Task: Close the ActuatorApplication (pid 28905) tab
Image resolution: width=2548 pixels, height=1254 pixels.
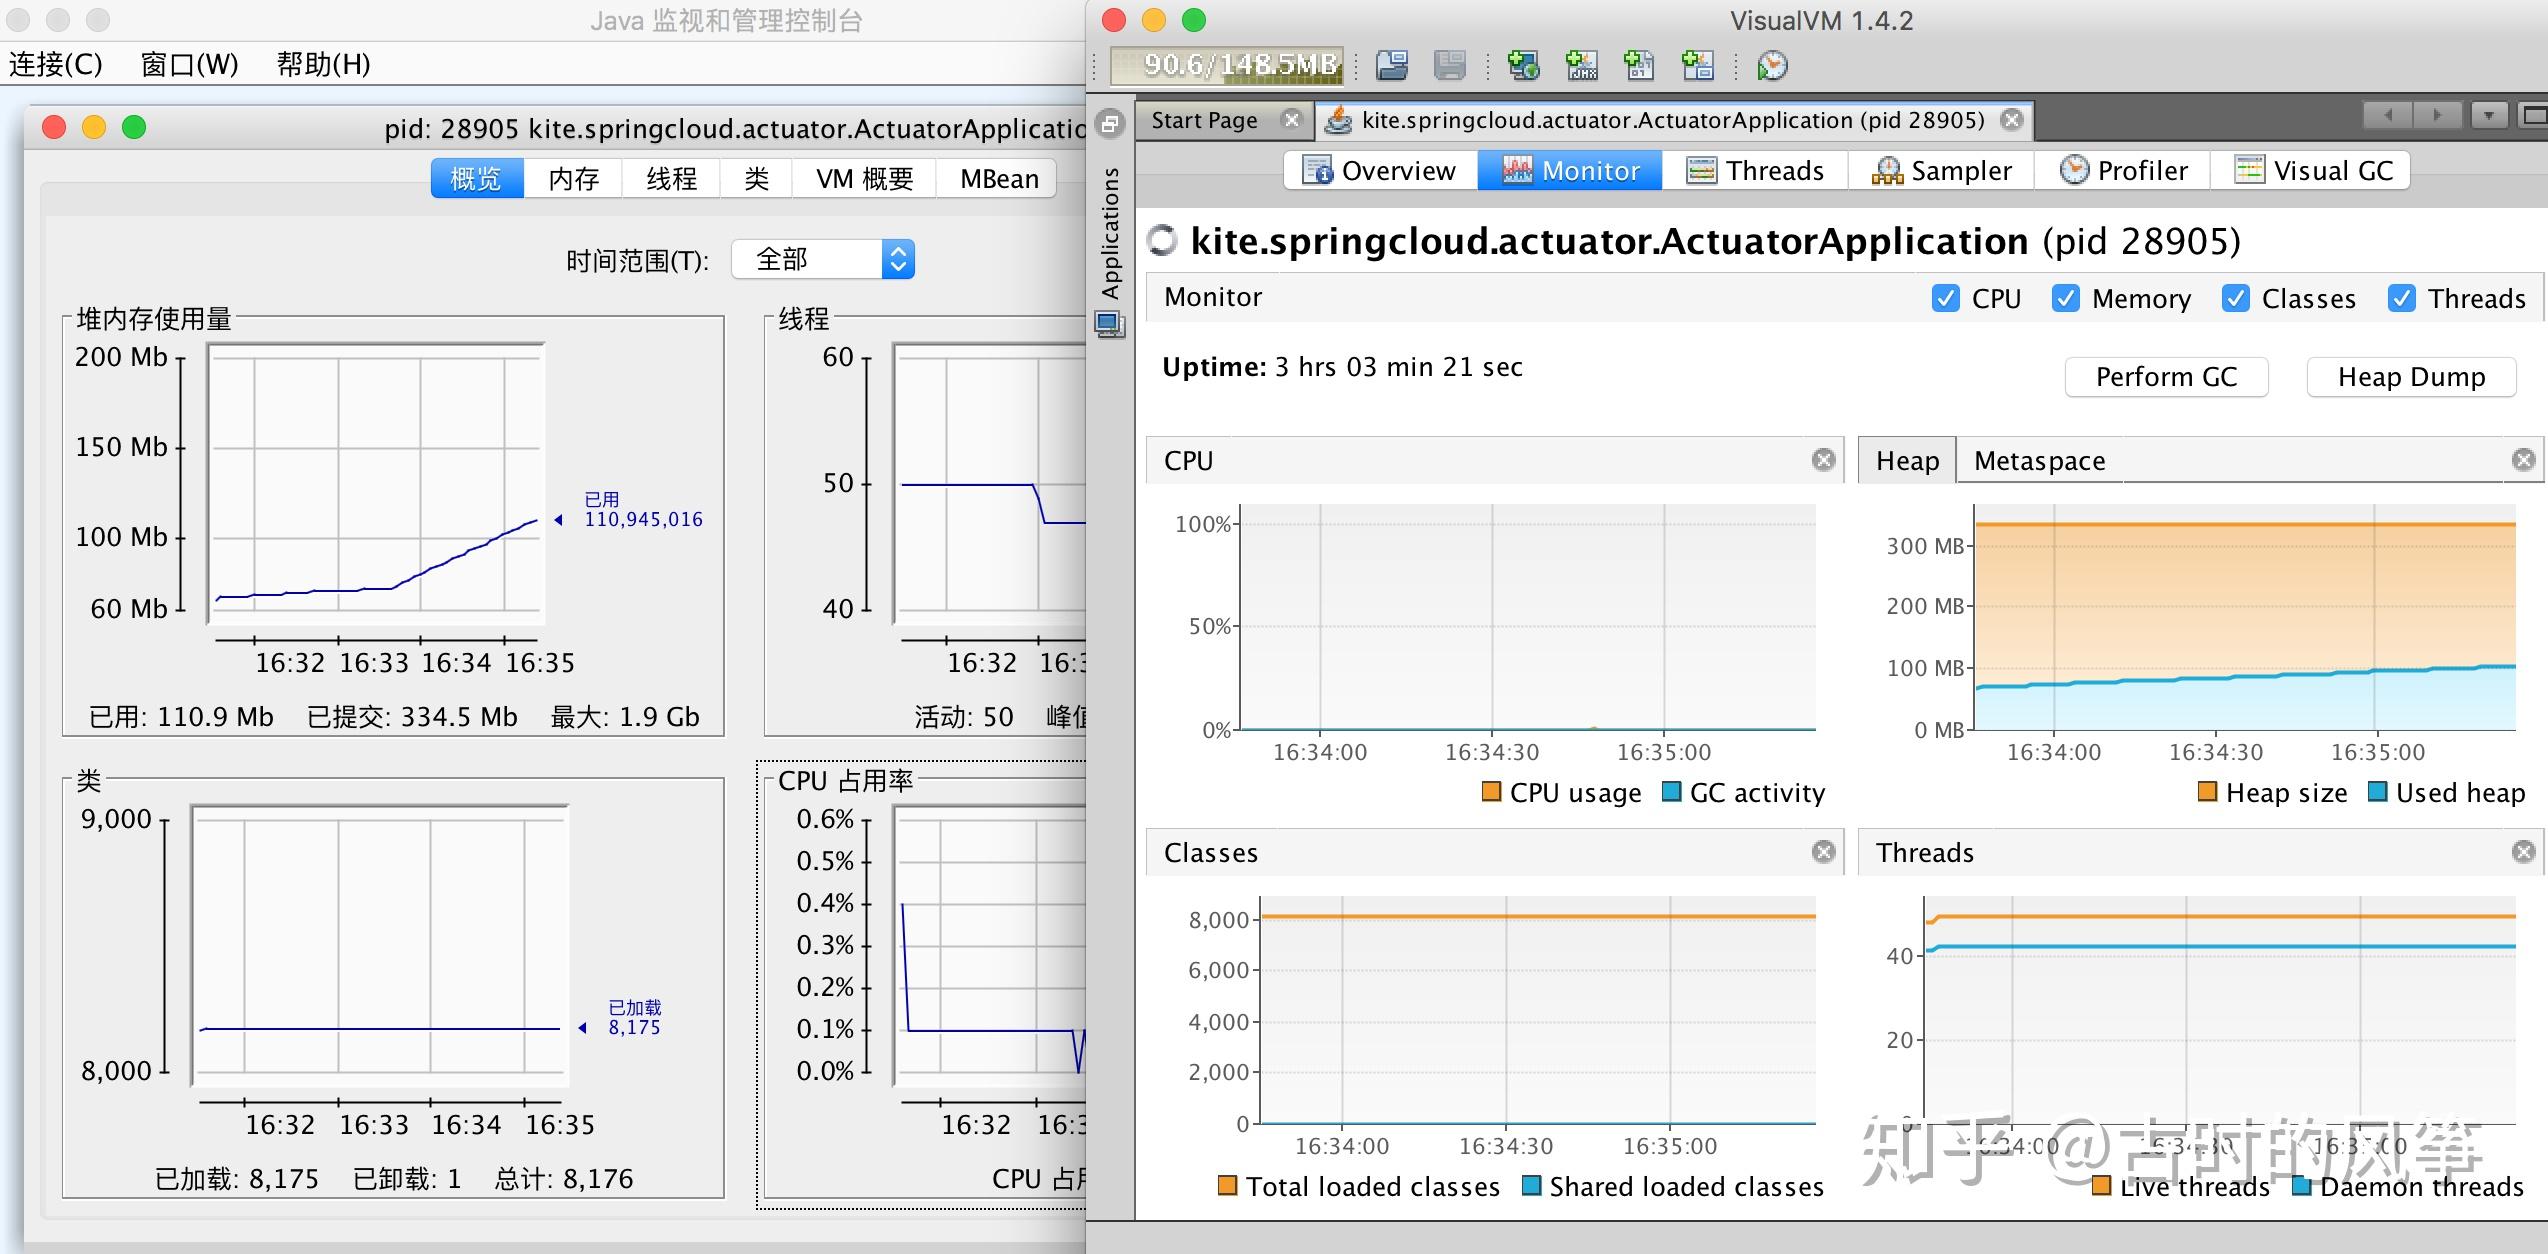Action: pyautogui.click(x=2012, y=120)
